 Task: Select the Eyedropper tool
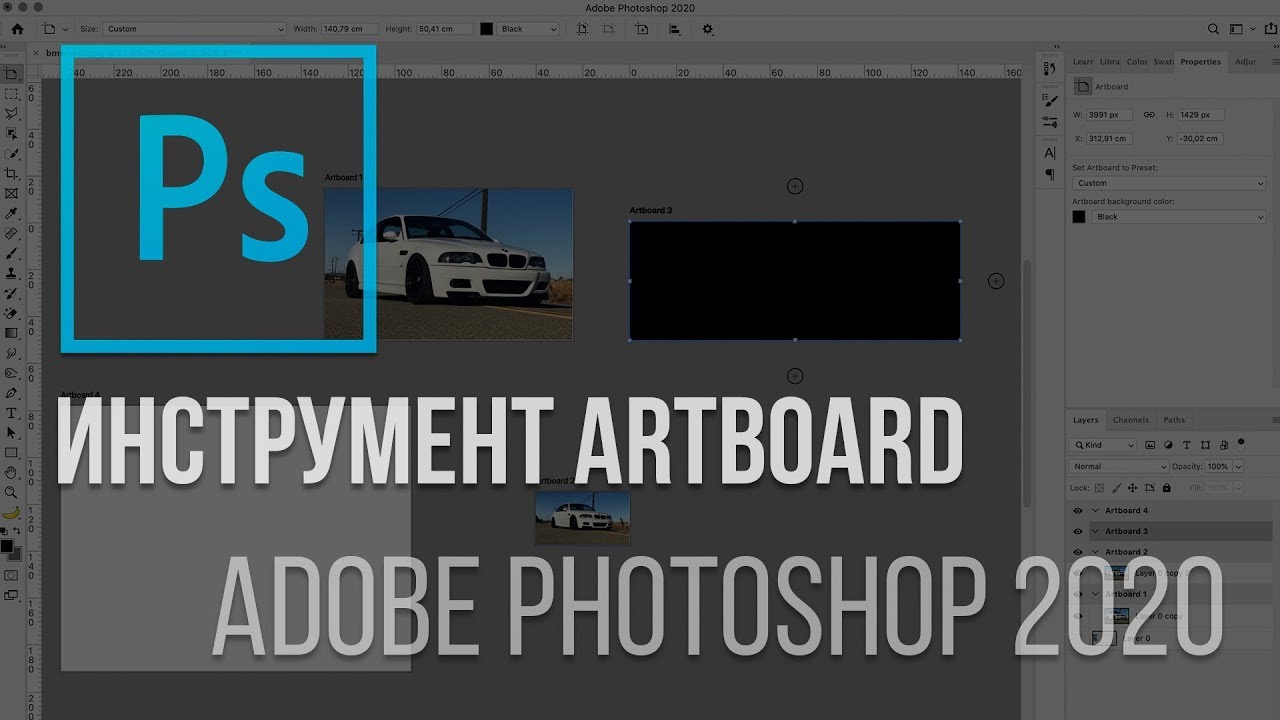pos(11,213)
